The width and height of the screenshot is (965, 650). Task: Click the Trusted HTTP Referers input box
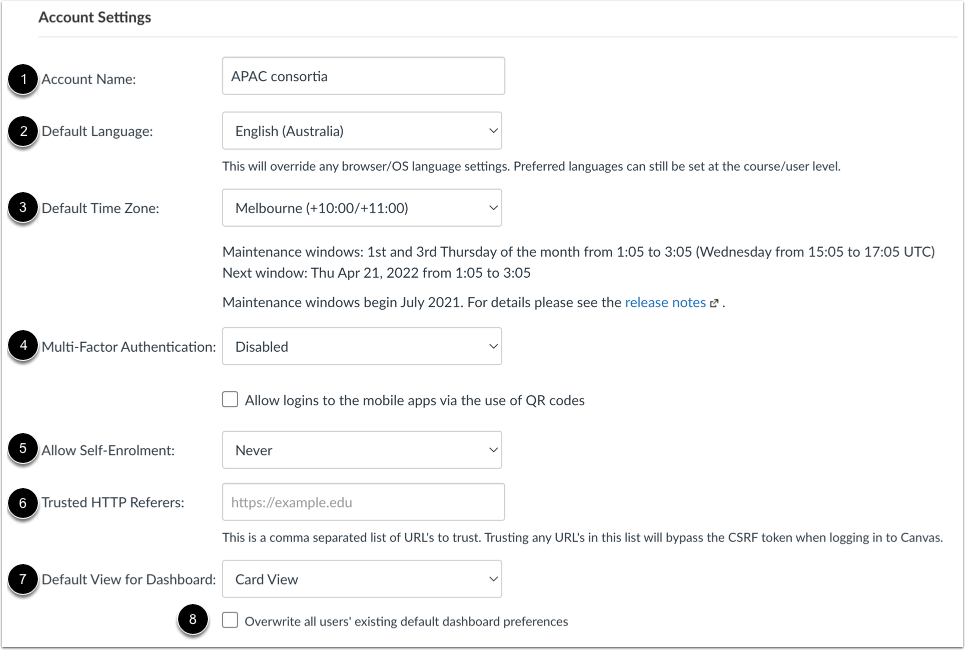tap(362, 501)
